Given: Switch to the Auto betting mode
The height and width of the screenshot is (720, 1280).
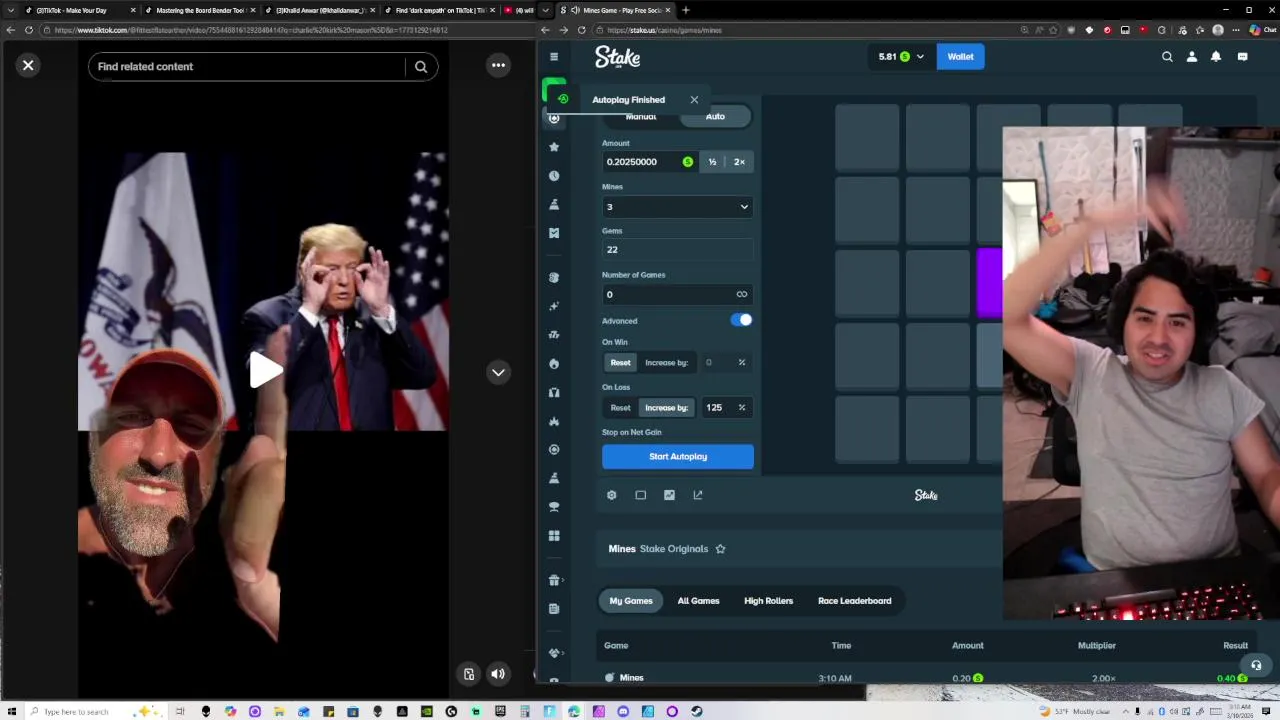Looking at the screenshot, I should click(715, 117).
